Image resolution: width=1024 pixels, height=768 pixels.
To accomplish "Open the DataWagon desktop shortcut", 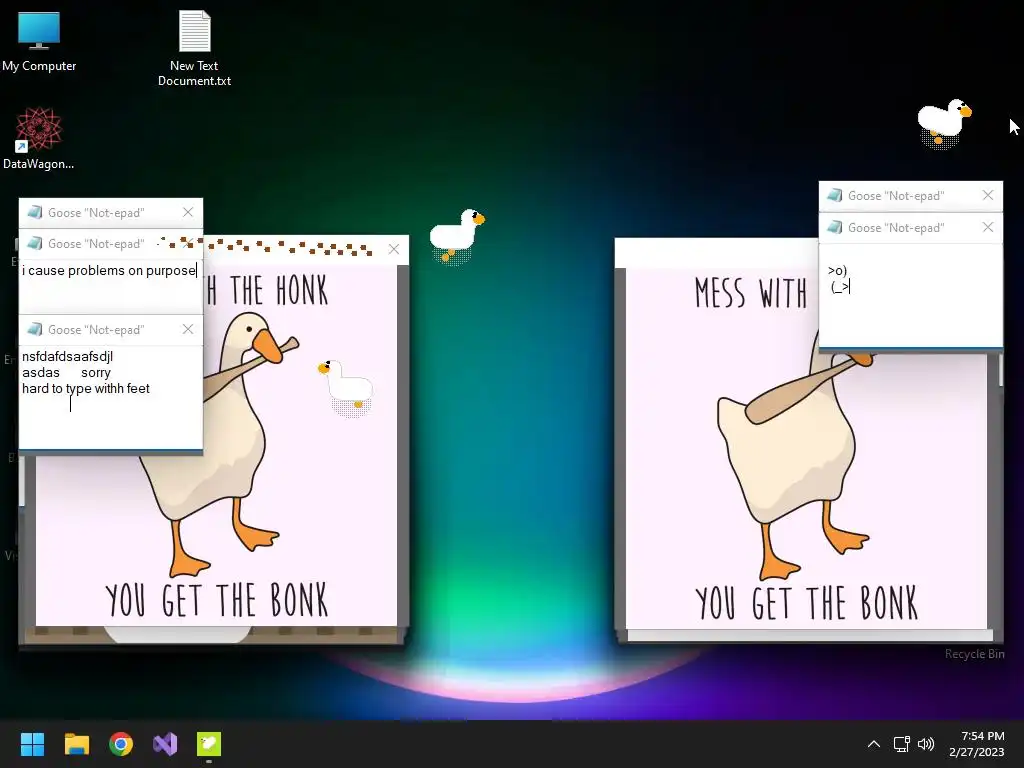I will 39,138.
